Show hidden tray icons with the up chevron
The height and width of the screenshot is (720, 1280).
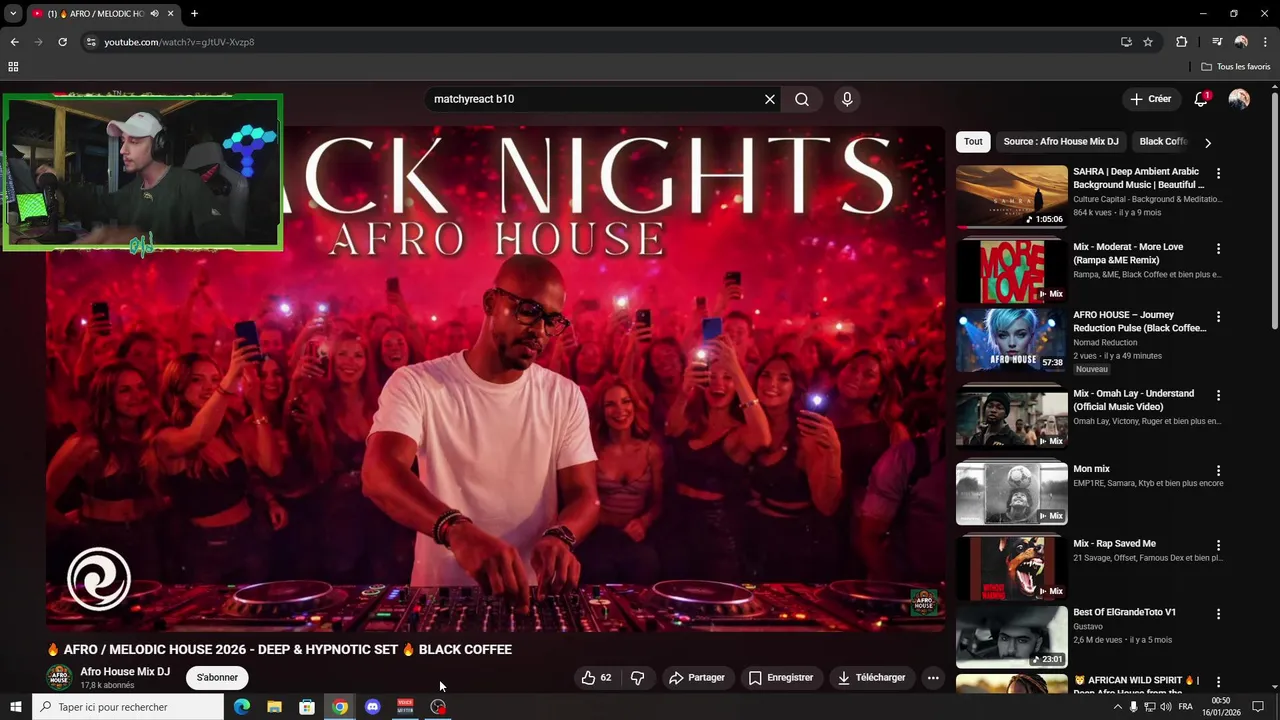pyautogui.click(x=1117, y=707)
